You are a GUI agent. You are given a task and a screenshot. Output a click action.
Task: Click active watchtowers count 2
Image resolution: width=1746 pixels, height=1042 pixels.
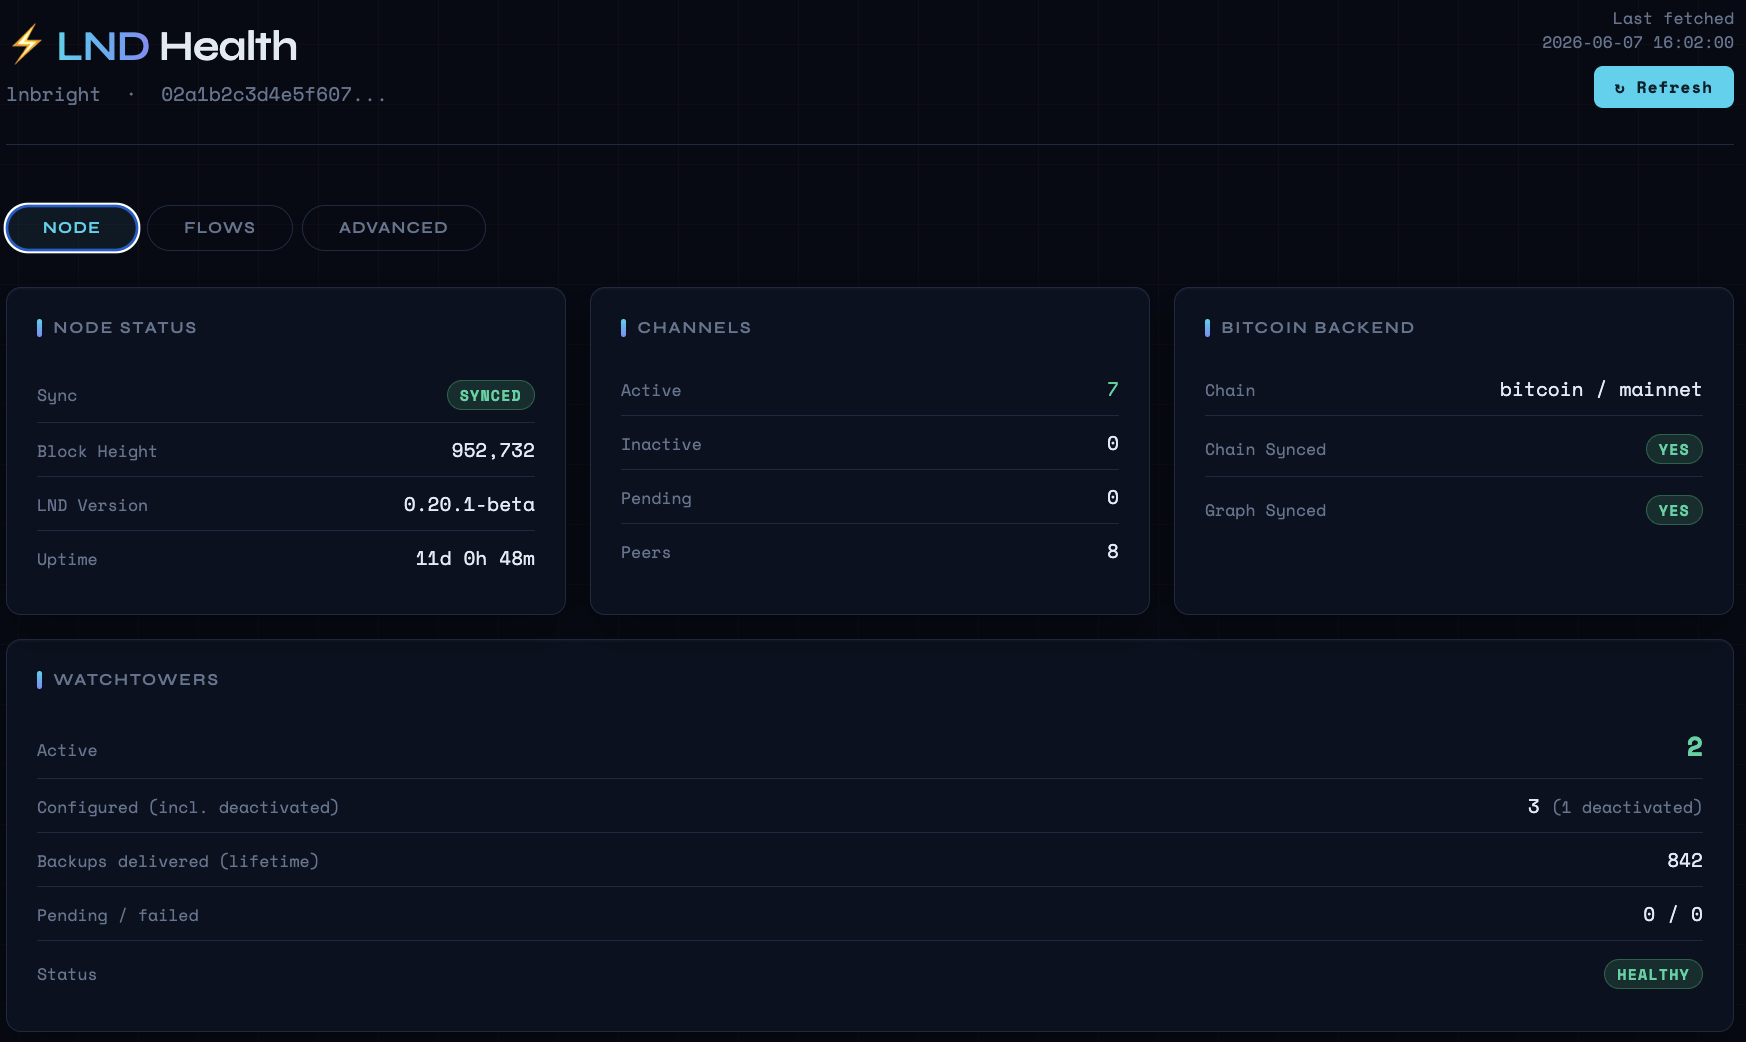[1694, 747]
